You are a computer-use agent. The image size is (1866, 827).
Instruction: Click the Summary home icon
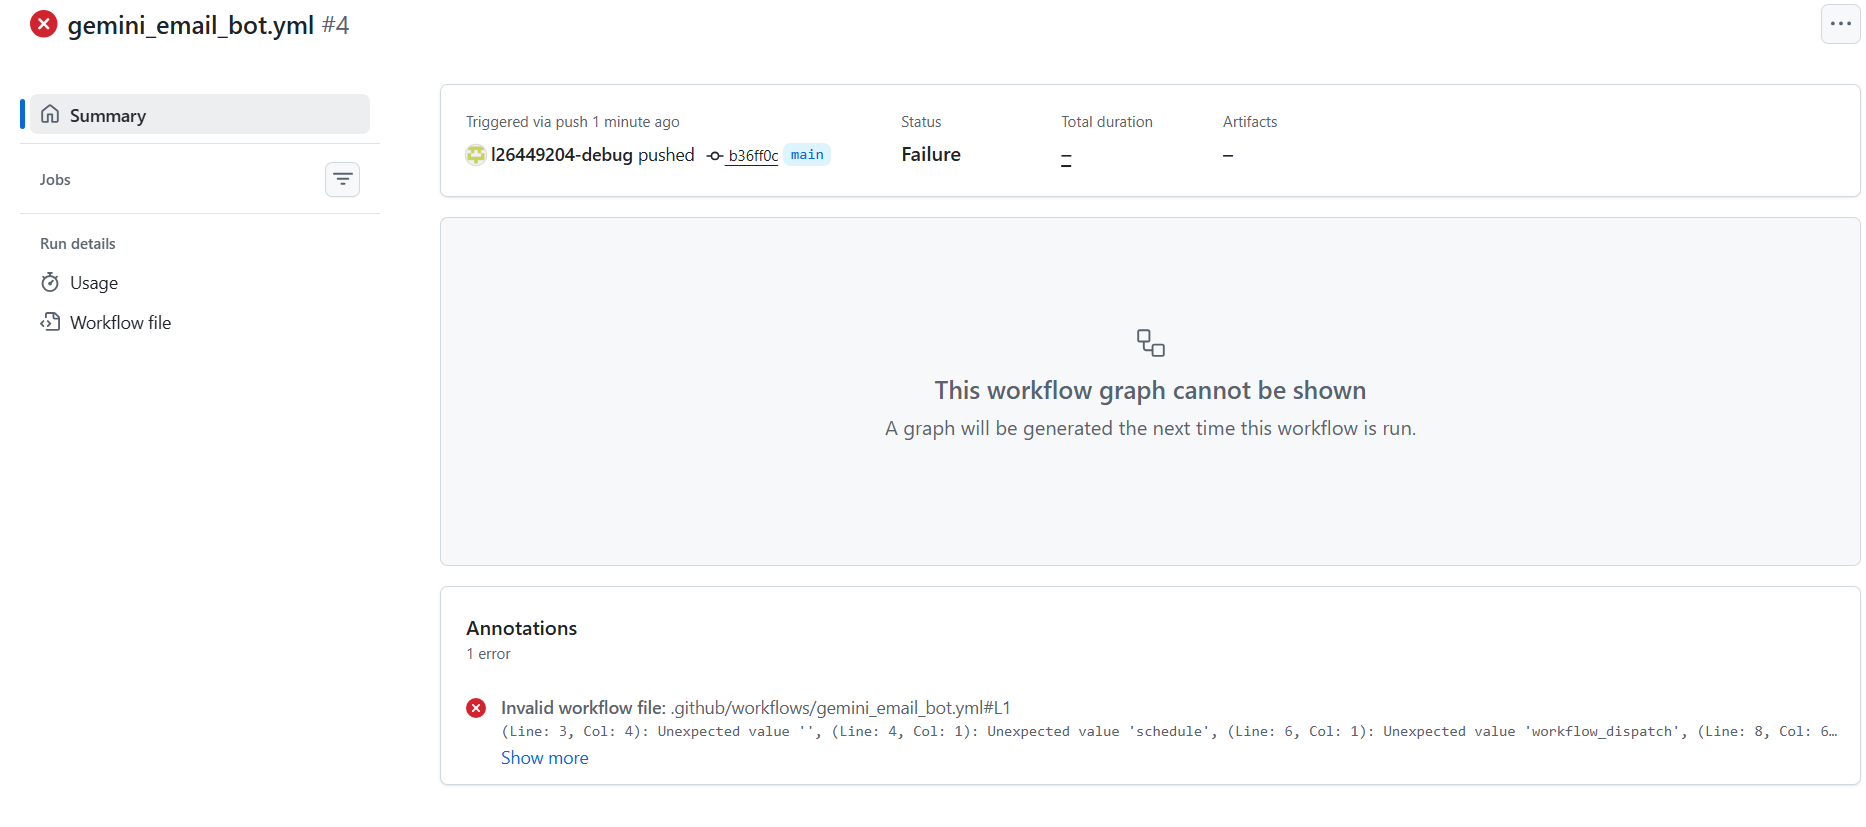pos(50,115)
